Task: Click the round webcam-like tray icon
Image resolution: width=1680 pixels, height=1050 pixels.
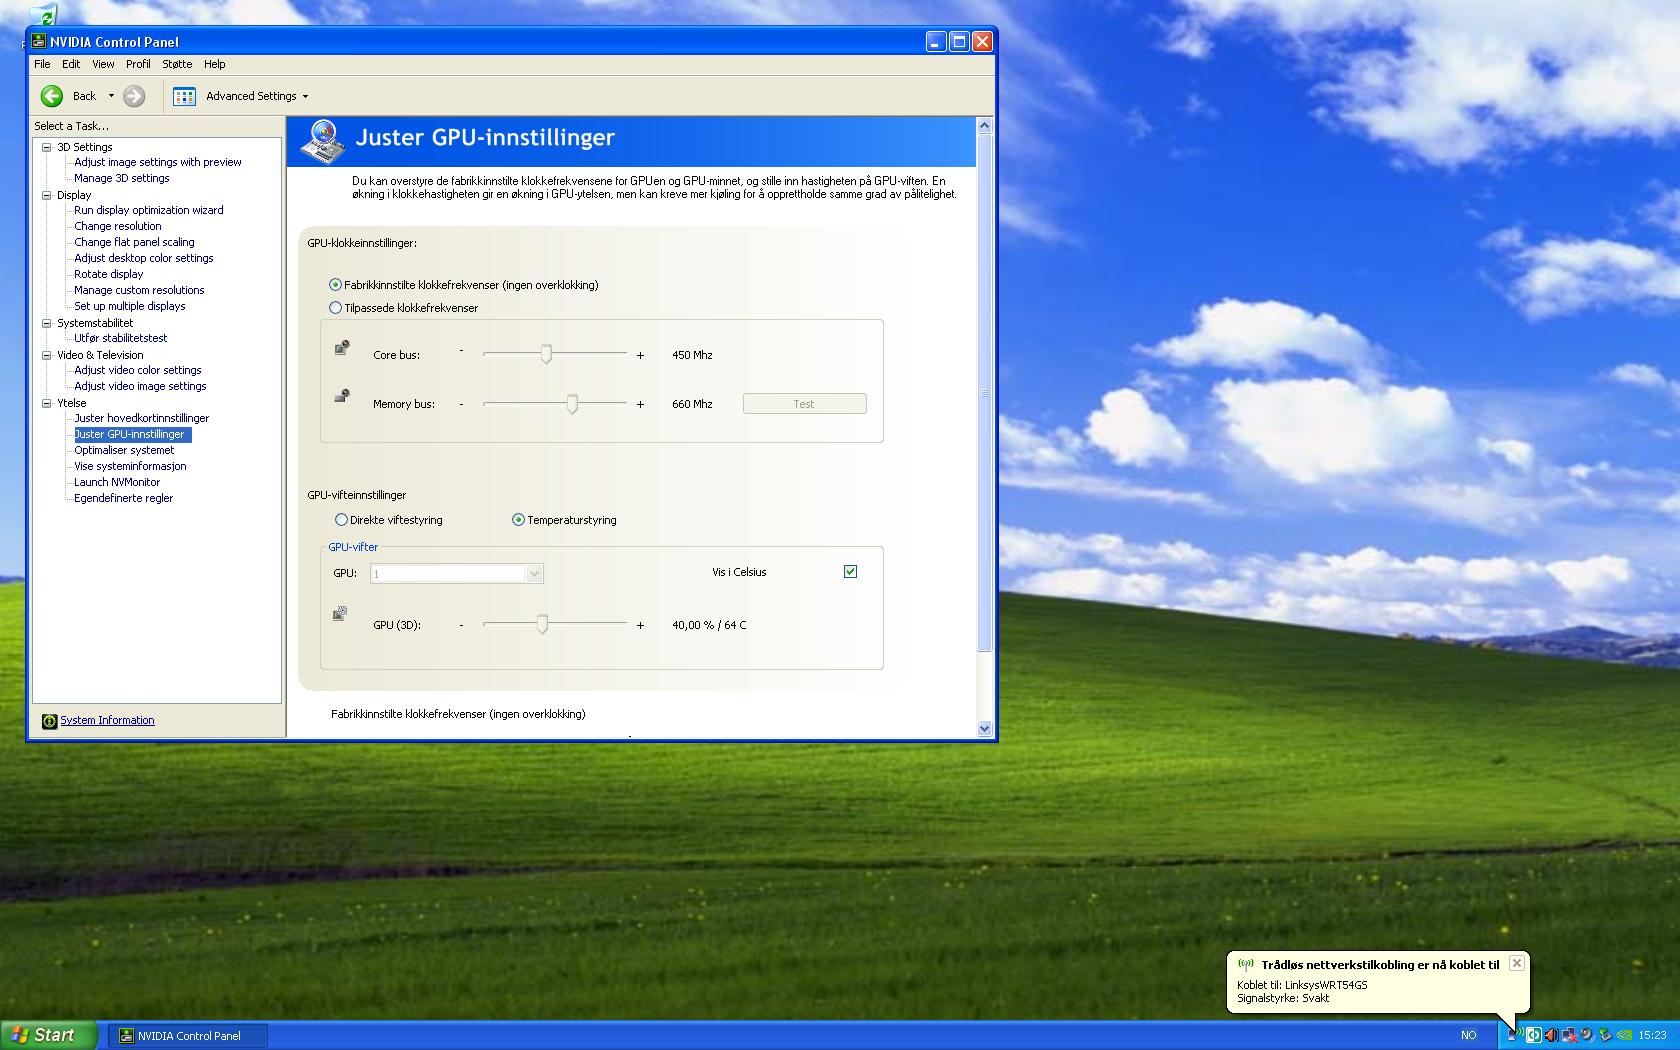Action: click(1587, 1035)
